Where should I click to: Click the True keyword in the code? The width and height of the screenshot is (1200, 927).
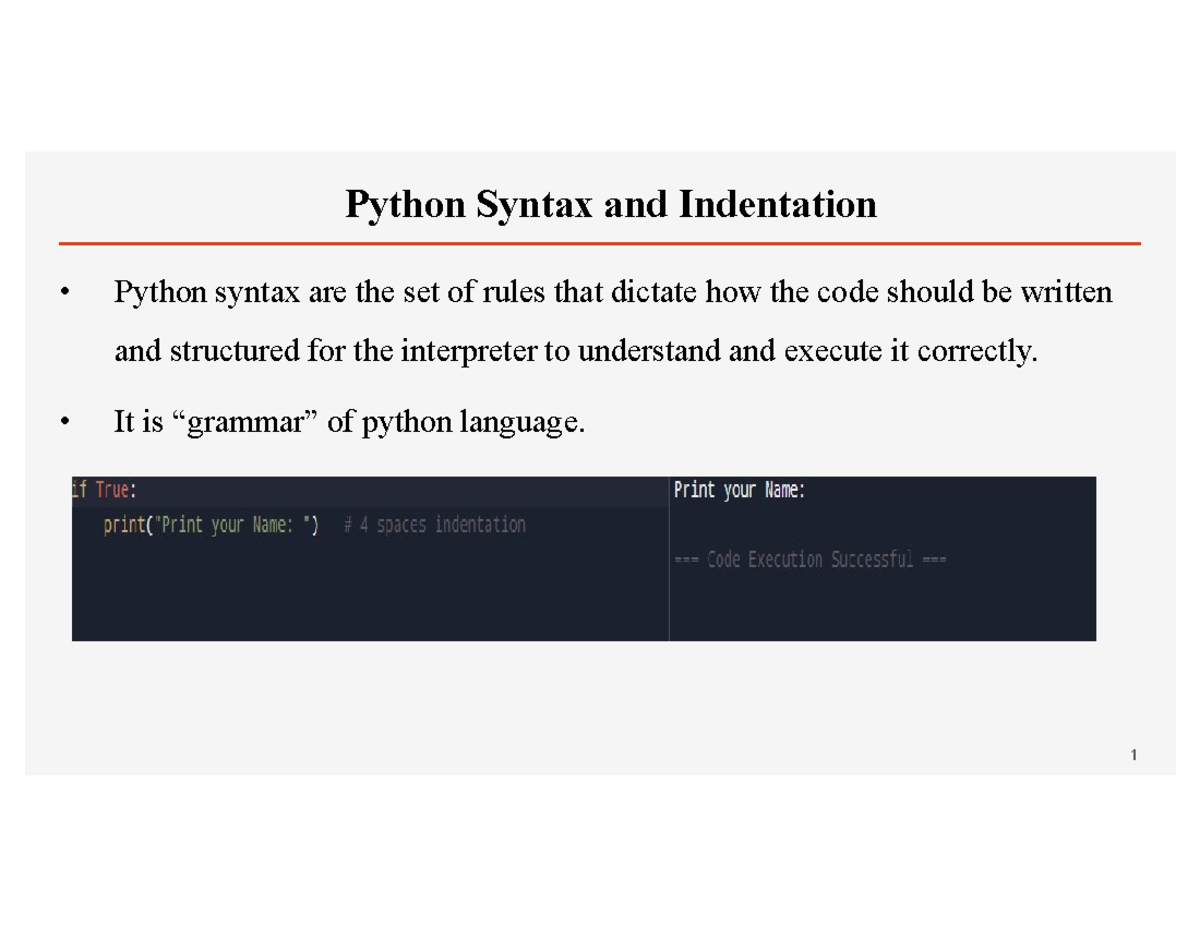114,490
